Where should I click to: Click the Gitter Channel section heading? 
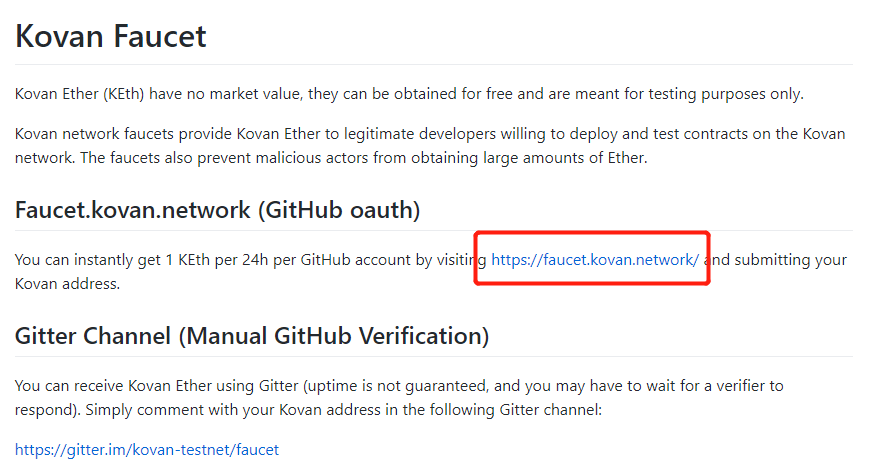[252, 335]
